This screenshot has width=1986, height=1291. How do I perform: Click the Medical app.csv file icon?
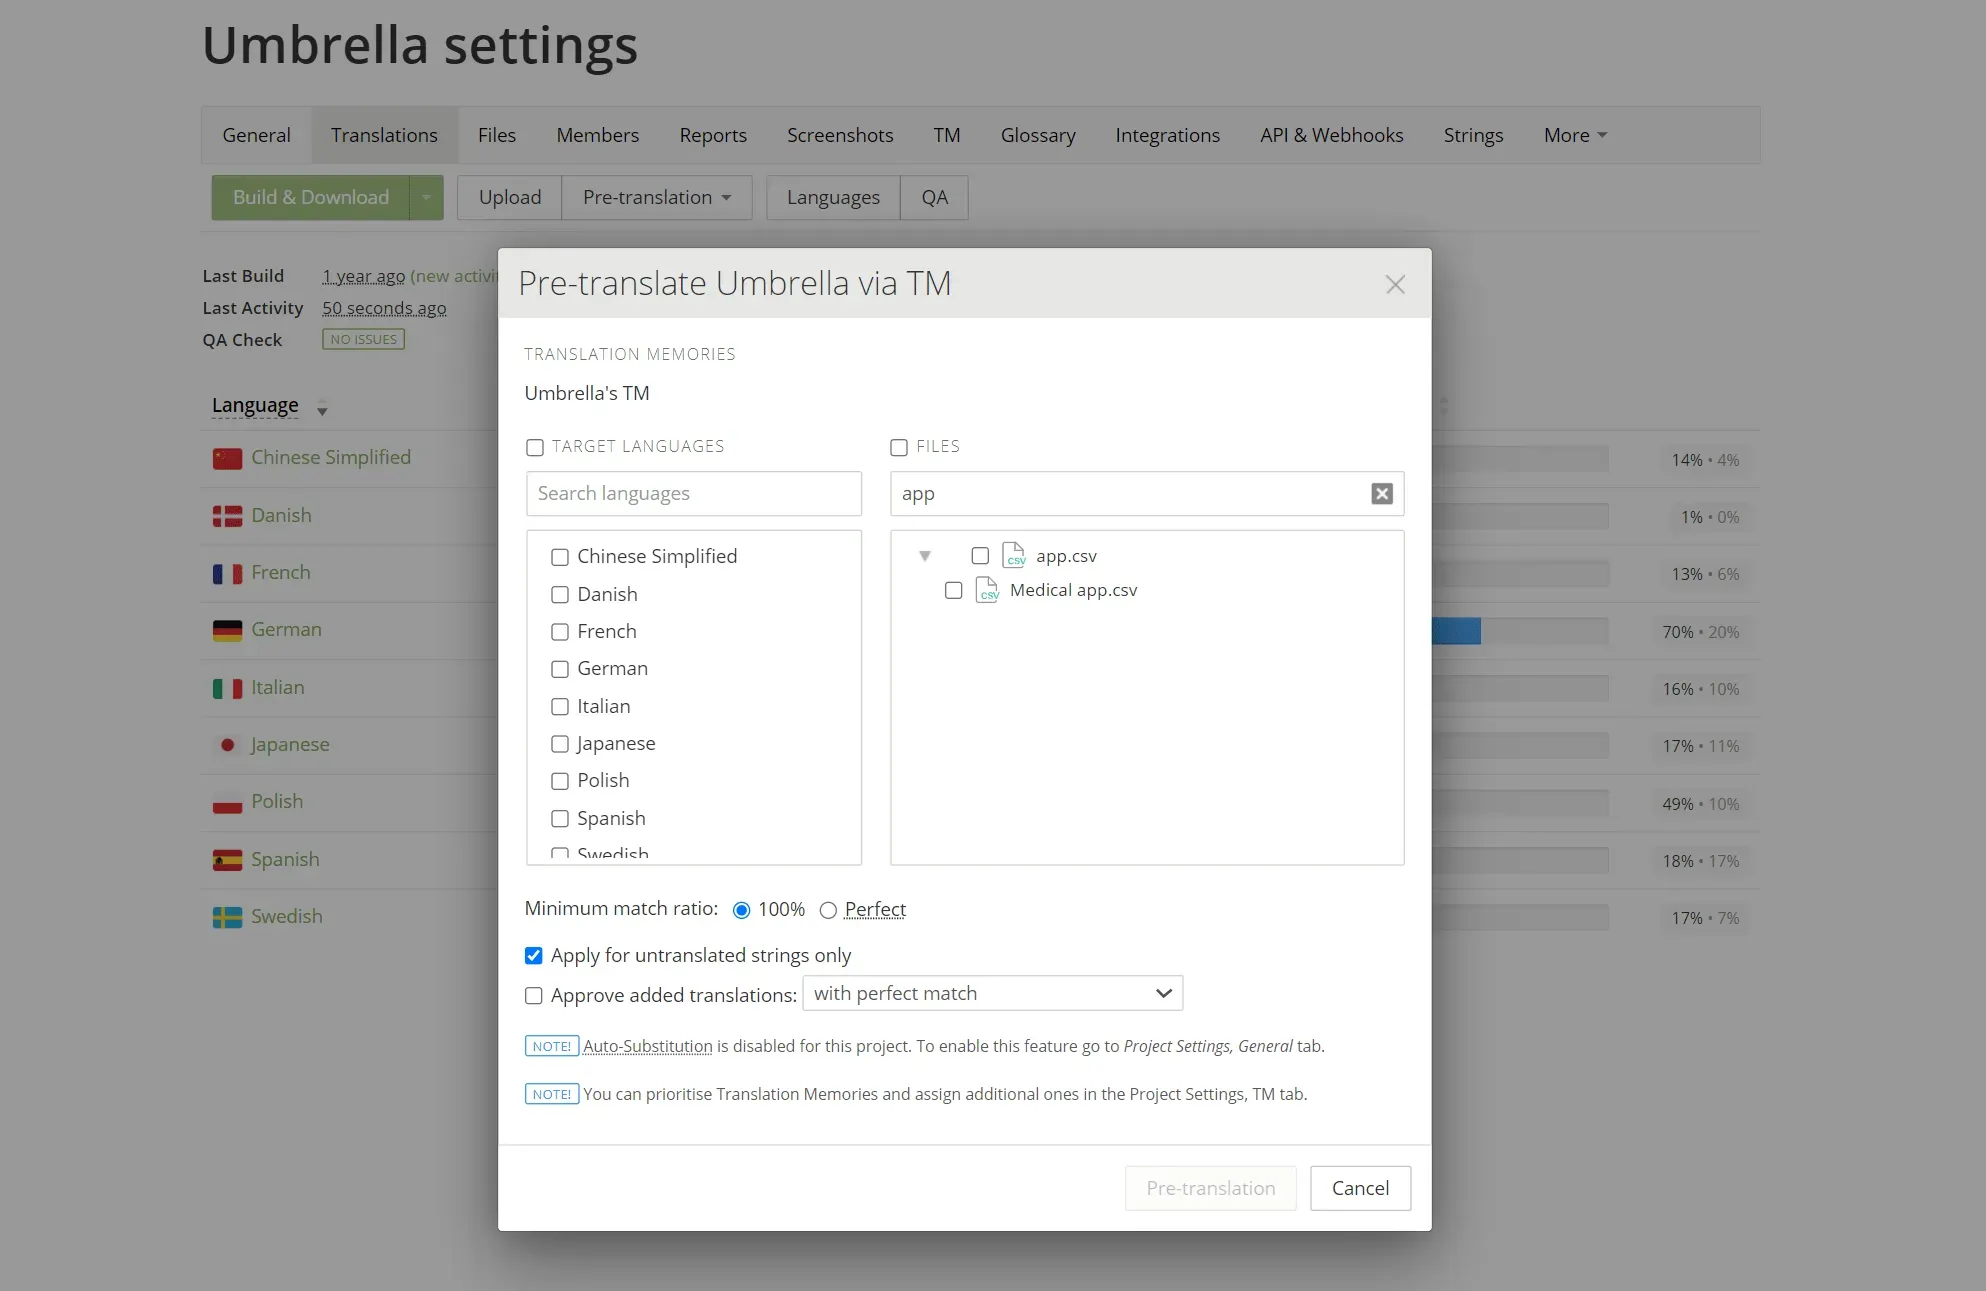[x=987, y=590]
